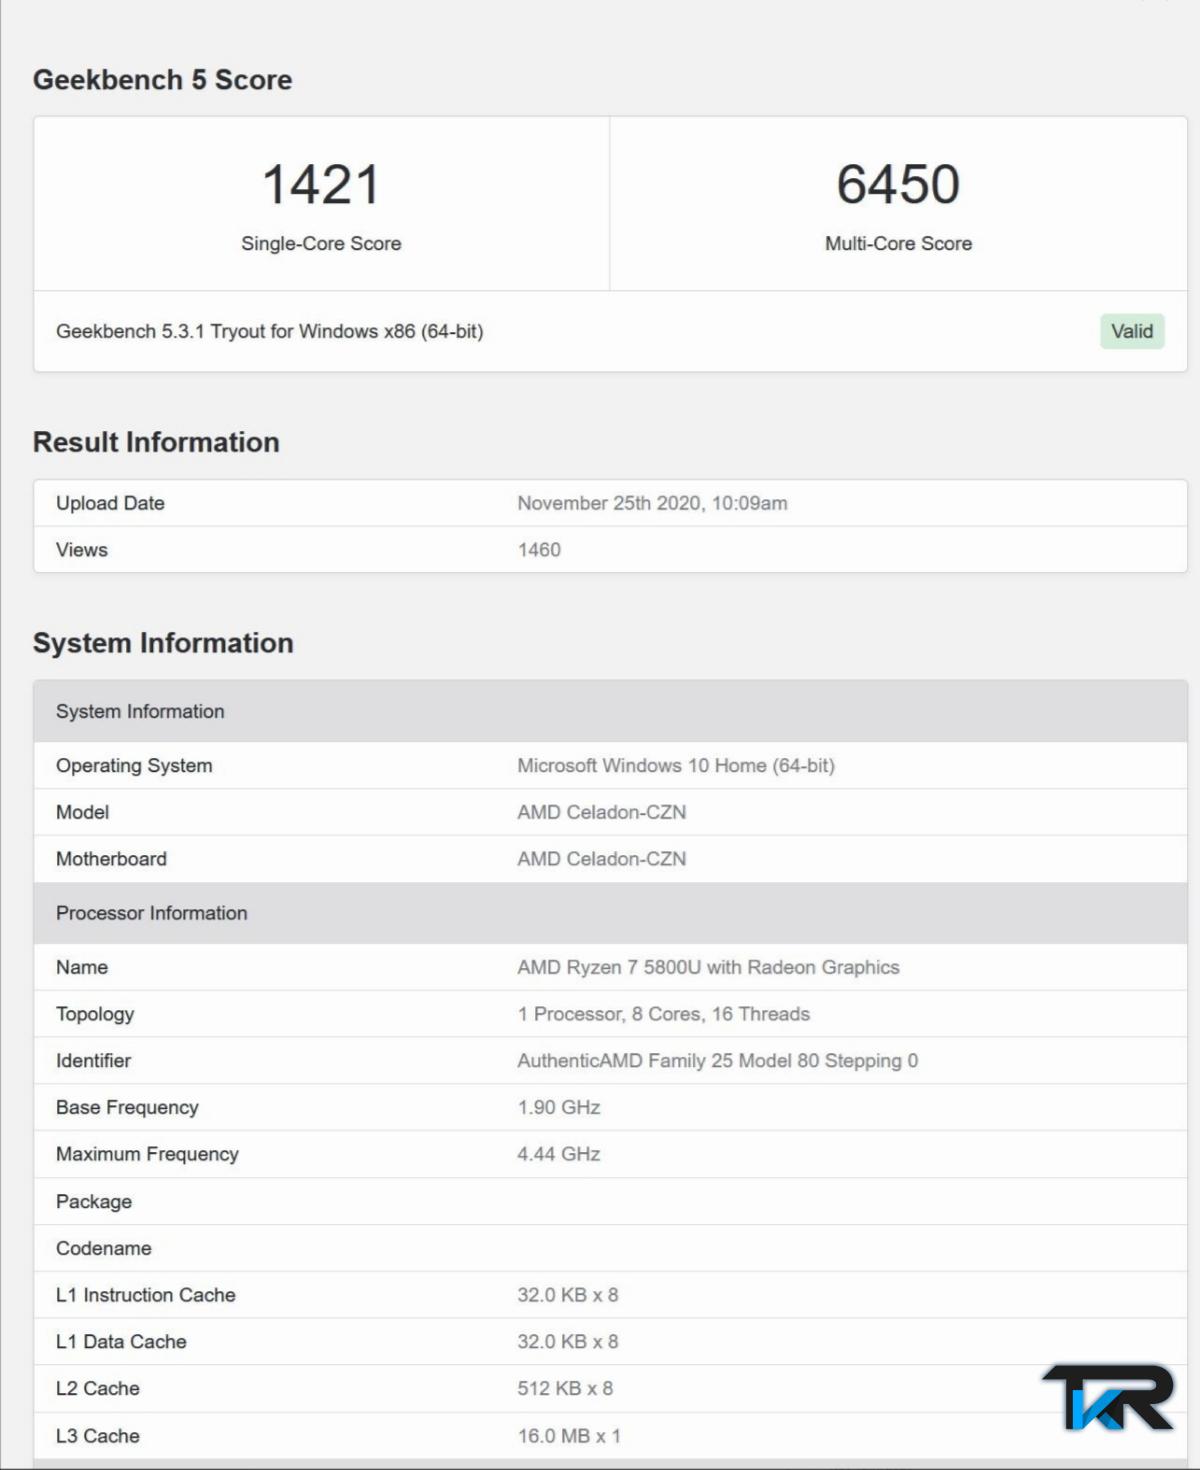Click the Result Information heading

click(156, 442)
